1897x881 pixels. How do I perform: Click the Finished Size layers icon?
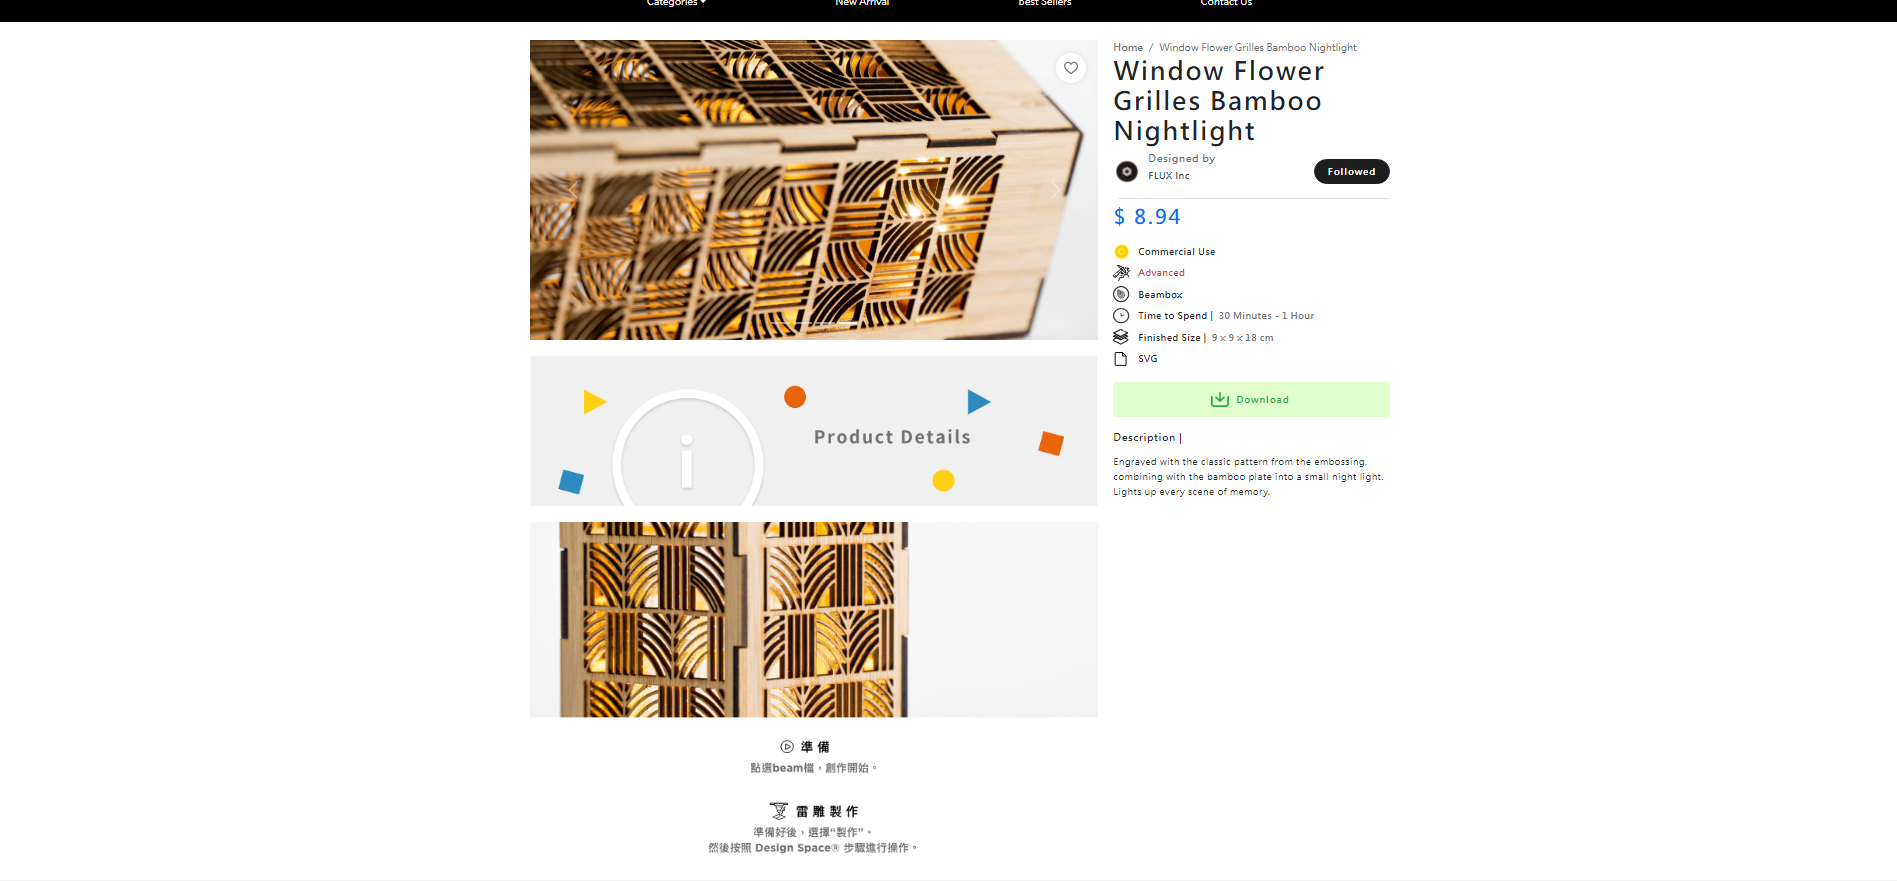tap(1121, 337)
